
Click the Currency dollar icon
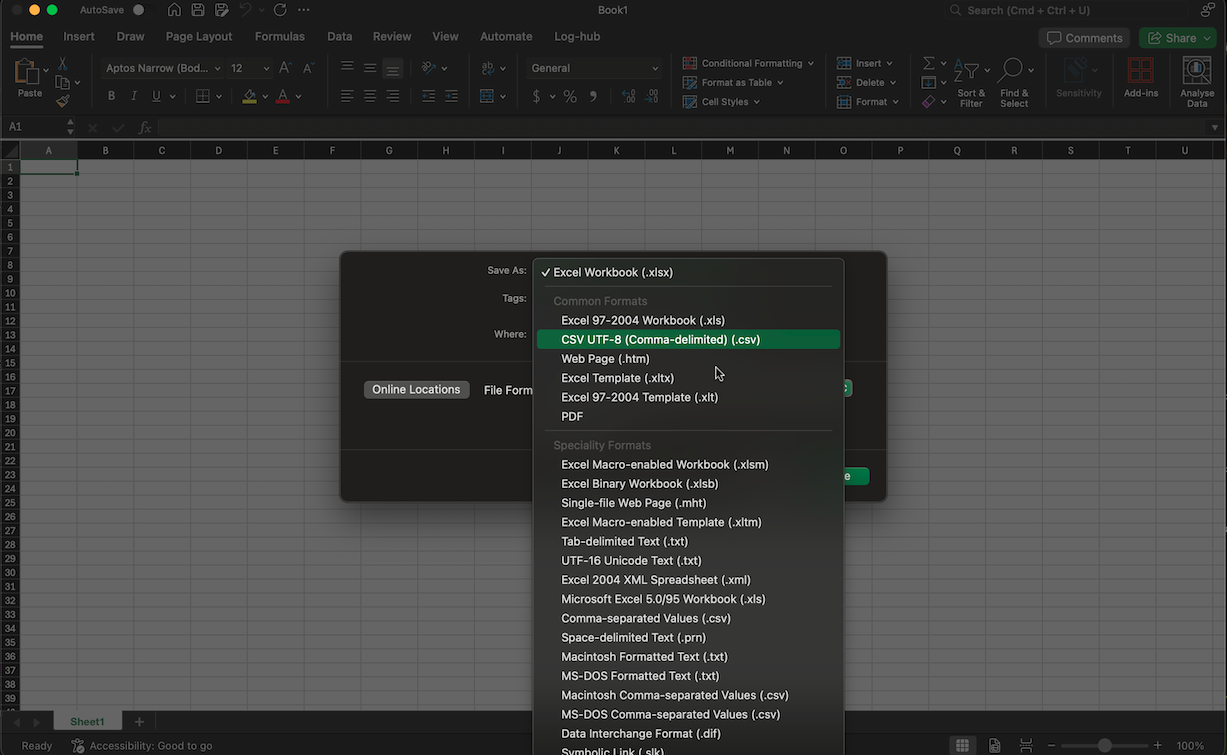click(537, 96)
